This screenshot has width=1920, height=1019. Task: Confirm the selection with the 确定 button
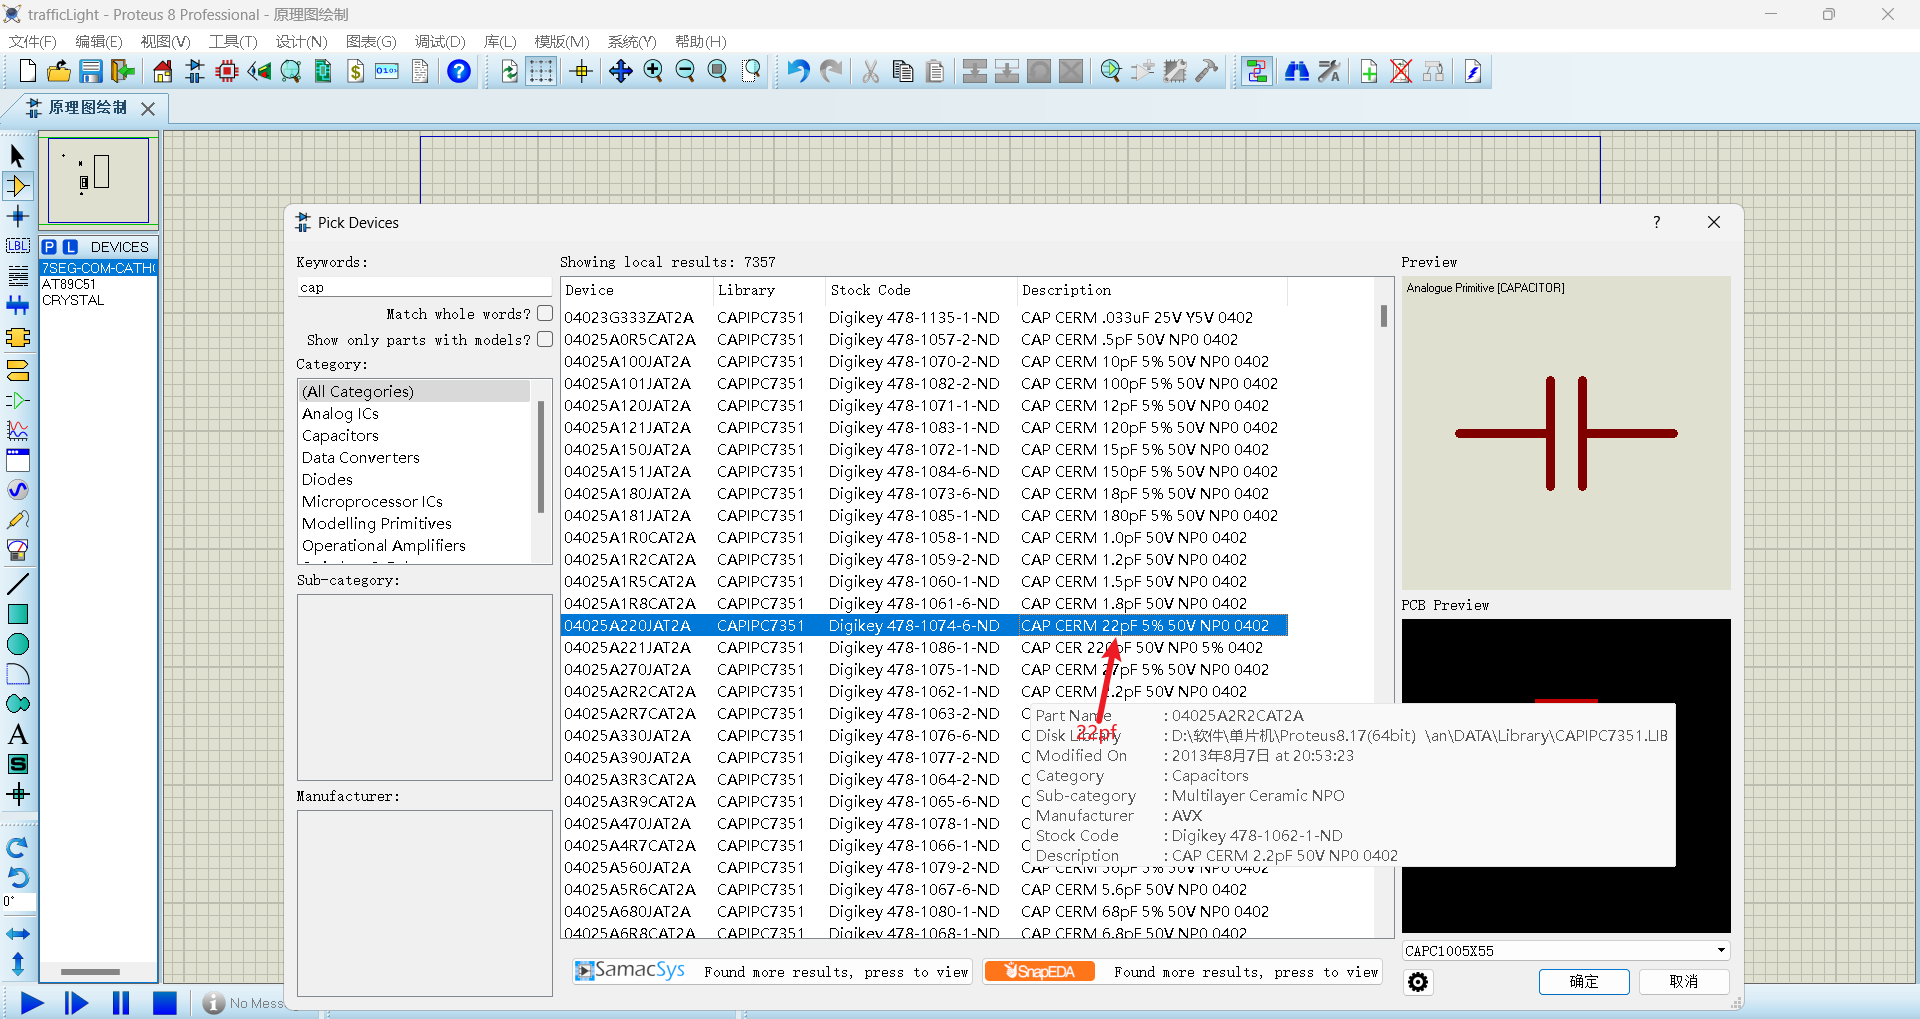(1584, 982)
